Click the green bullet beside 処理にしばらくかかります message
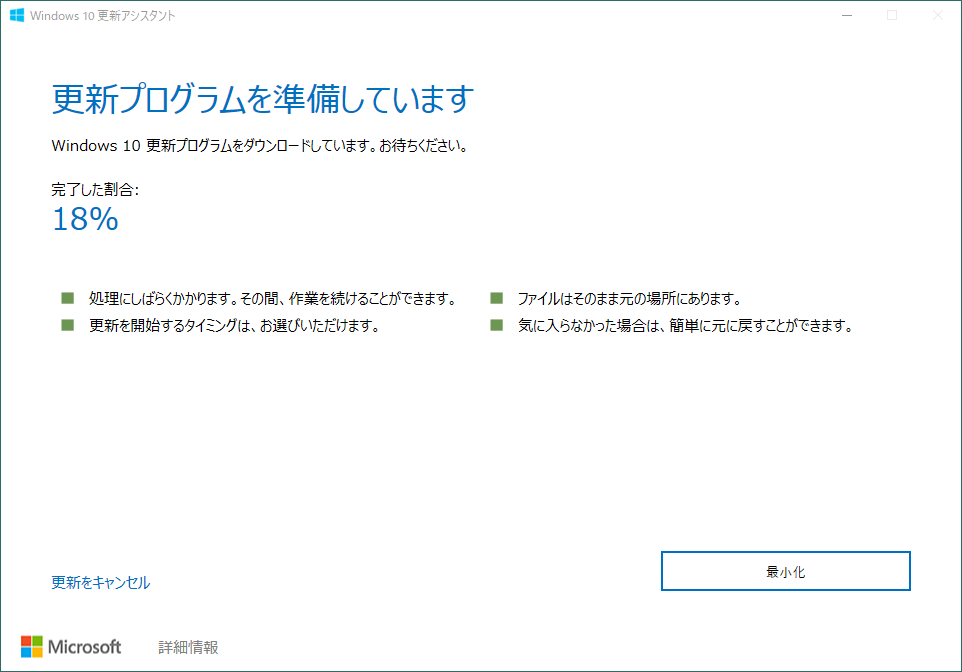The height and width of the screenshot is (672, 962). pos(66,297)
